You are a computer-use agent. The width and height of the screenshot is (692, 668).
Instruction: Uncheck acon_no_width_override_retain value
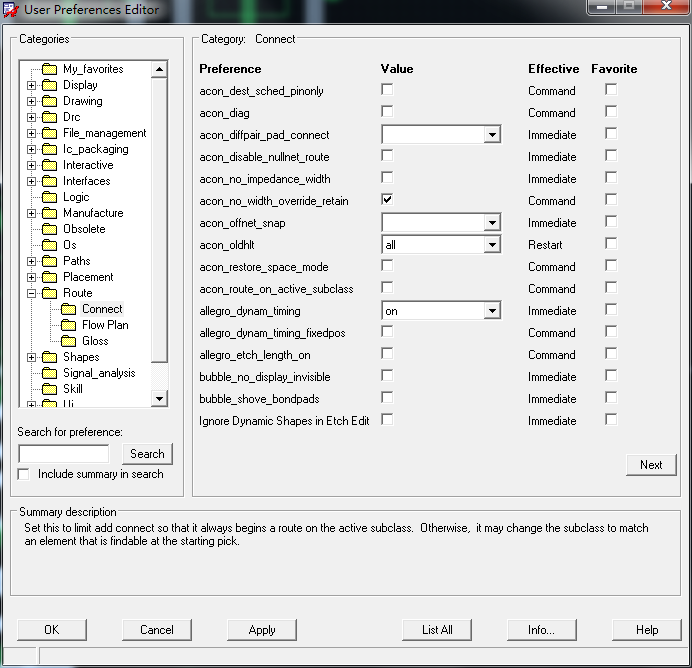(x=387, y=200)
